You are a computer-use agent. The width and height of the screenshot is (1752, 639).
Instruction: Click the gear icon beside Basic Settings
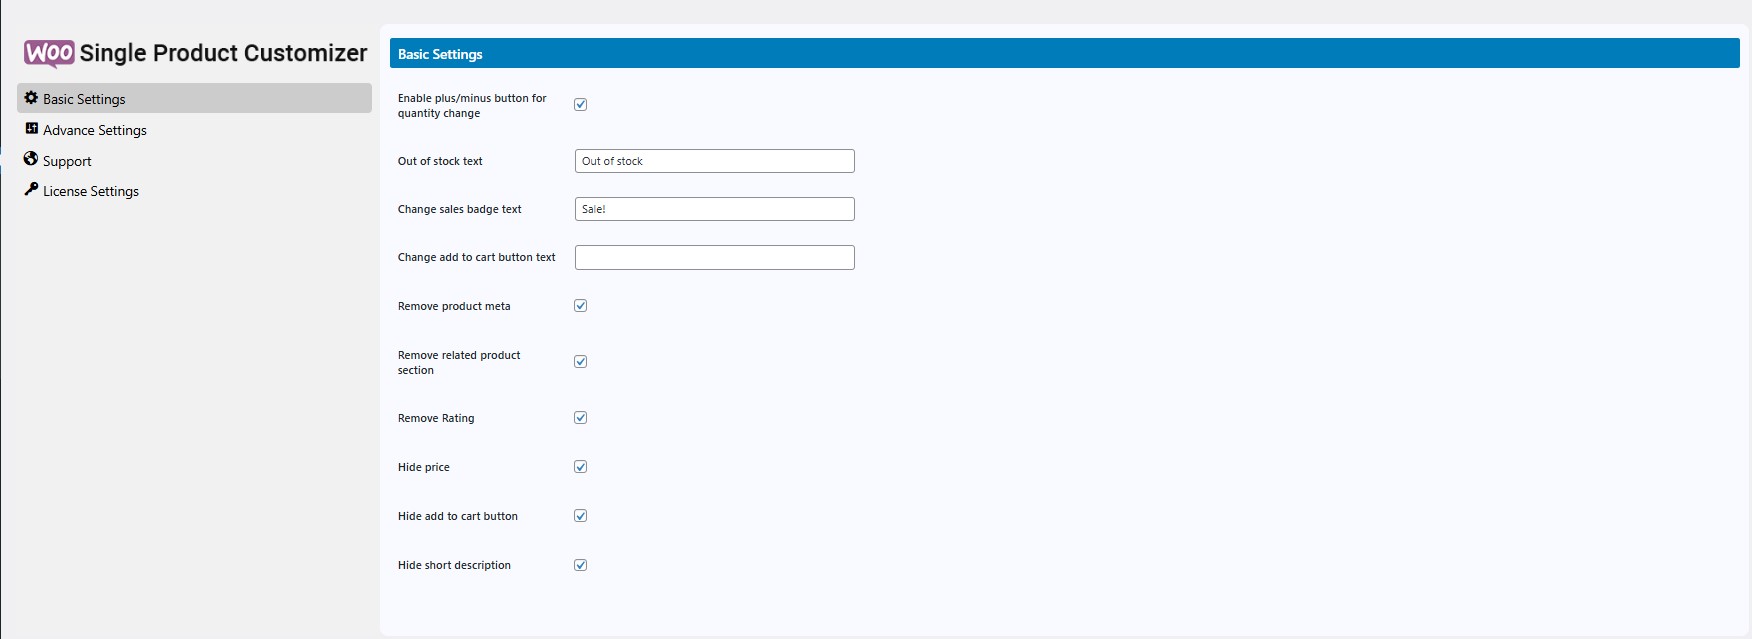pos(31,98)
